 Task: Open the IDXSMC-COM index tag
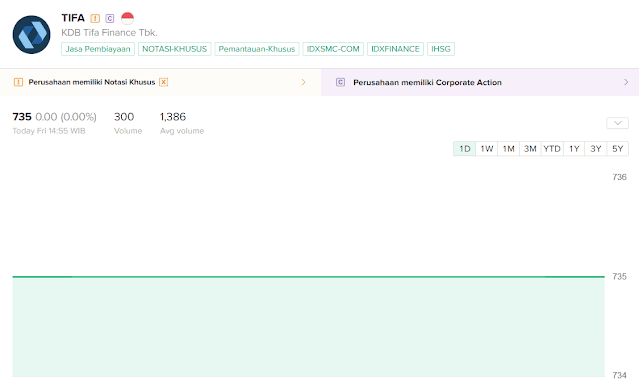[x=333, y=49]
